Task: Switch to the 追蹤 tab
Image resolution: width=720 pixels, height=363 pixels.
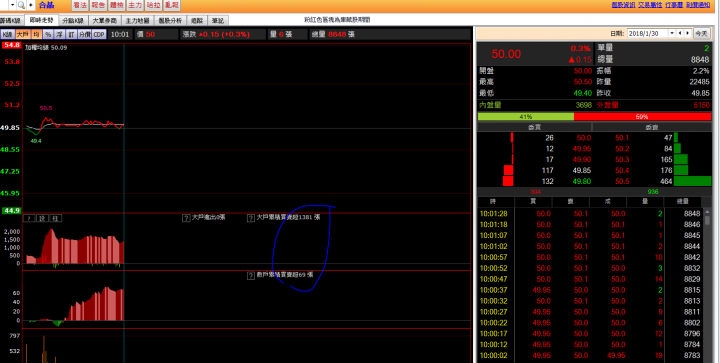Action: (197, 21)
